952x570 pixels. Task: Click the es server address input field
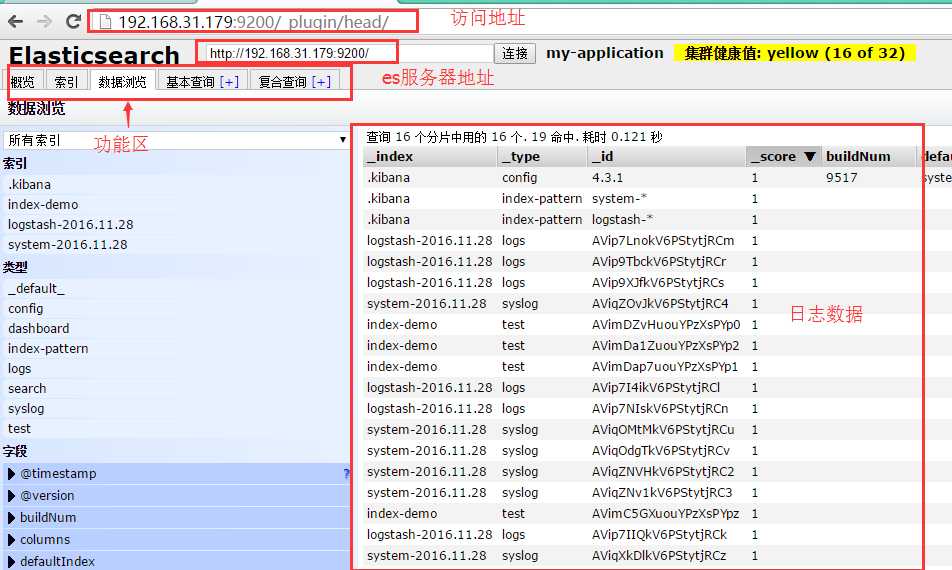(x=349, y=53)
